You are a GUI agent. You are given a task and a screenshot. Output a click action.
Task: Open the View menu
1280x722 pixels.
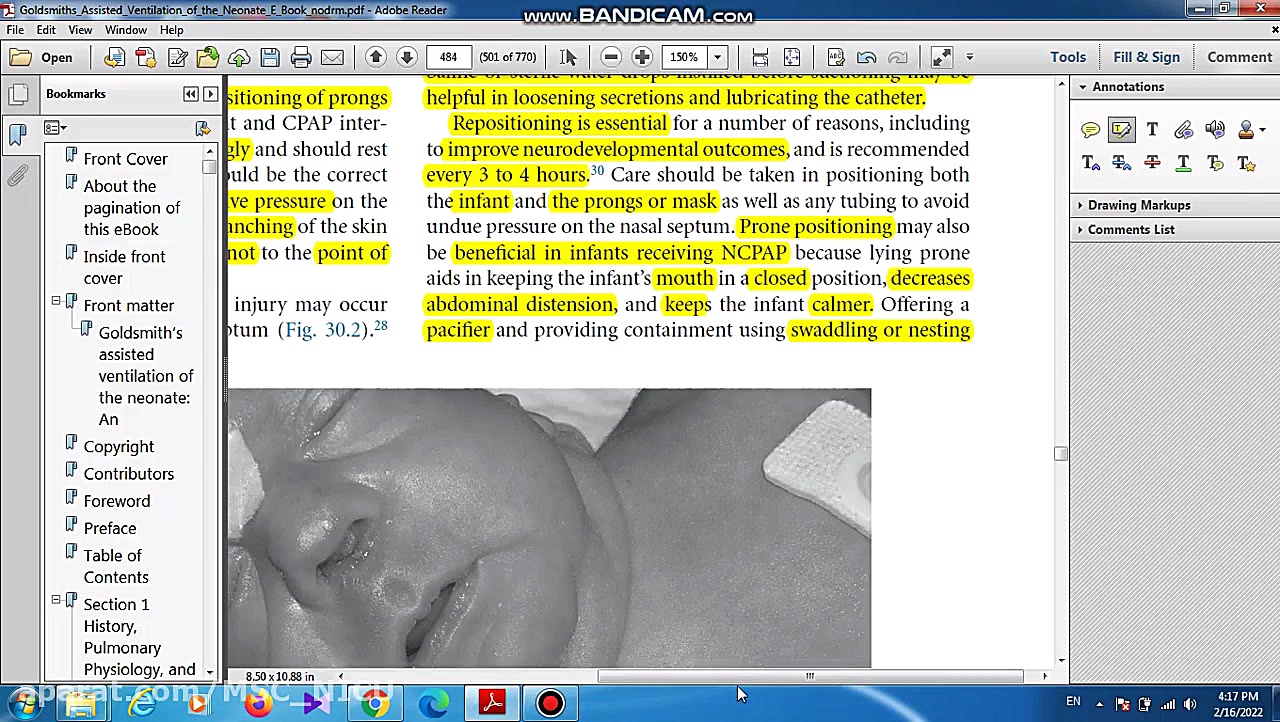tap(80, 30)
